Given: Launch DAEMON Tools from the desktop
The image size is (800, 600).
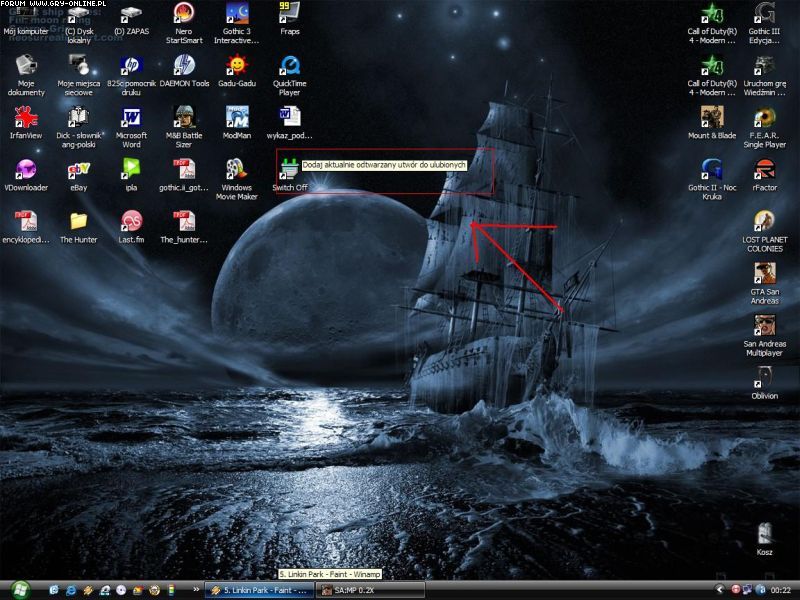Looking at the screenshot, I should point(184,66).
